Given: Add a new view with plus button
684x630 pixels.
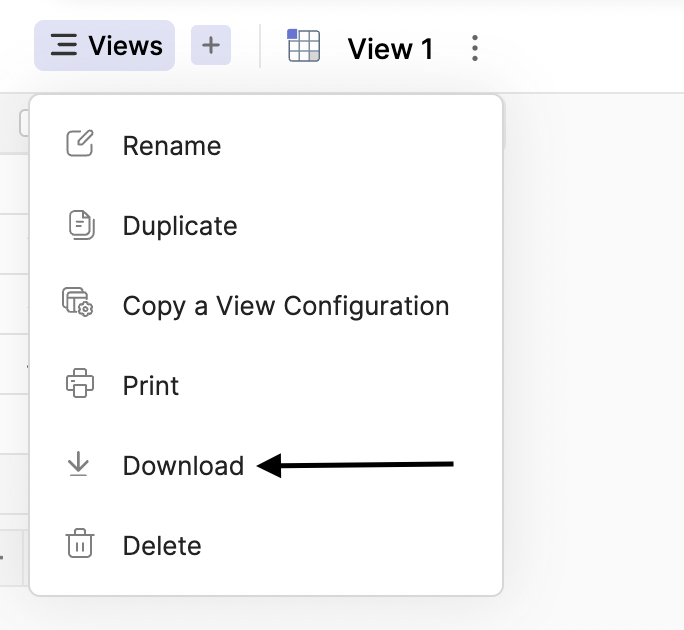Looking at the screenshot, I should pyautogui.click(x=211, y=46).
